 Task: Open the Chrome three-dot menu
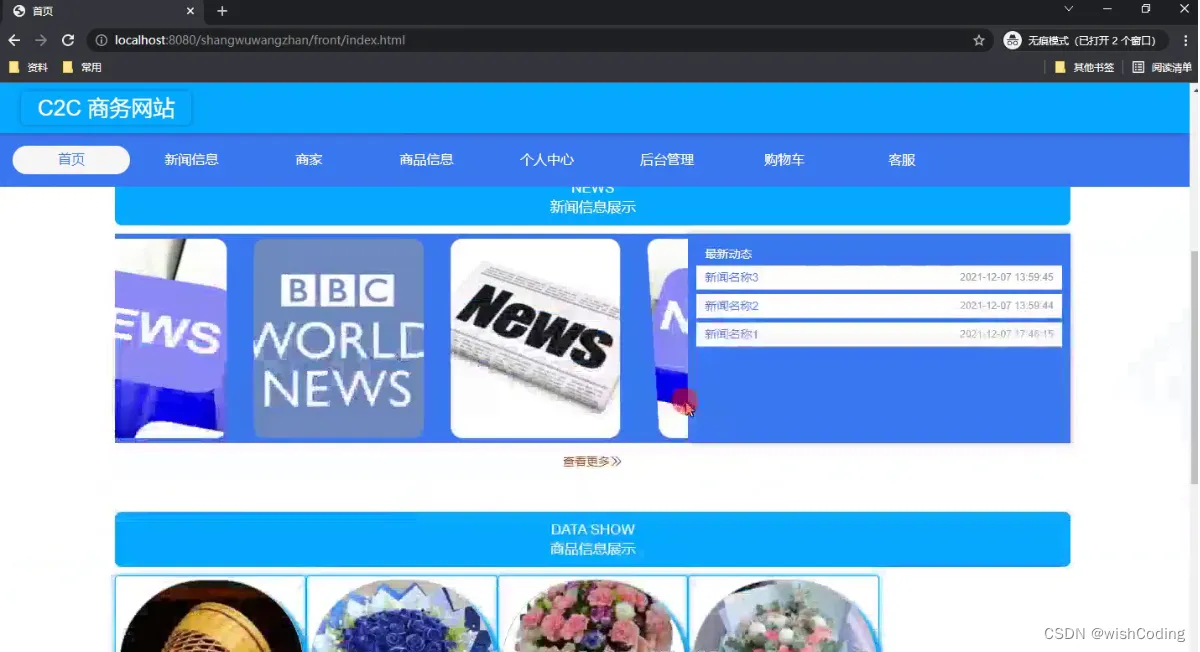click(1185, 40)
